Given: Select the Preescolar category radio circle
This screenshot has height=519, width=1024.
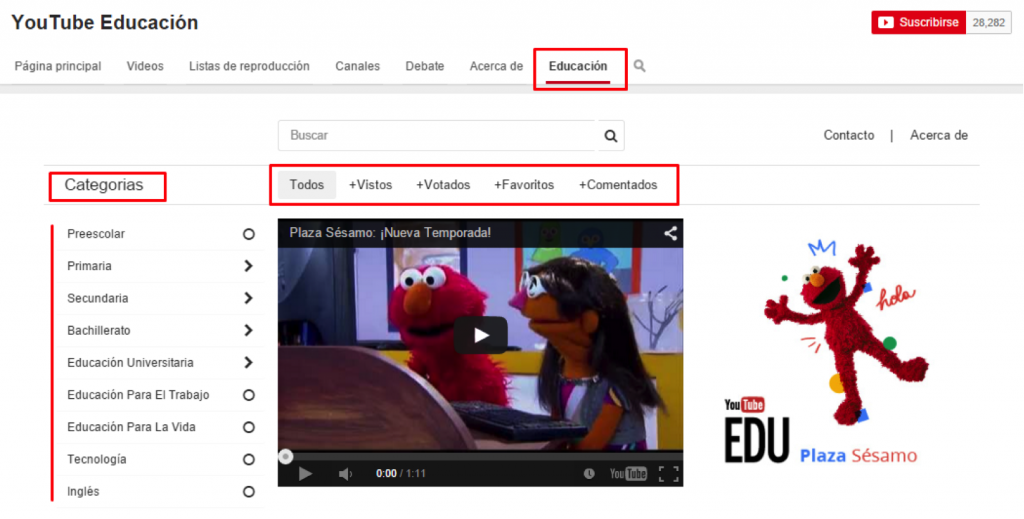Looking at the screenshot, I should (249, 234).
